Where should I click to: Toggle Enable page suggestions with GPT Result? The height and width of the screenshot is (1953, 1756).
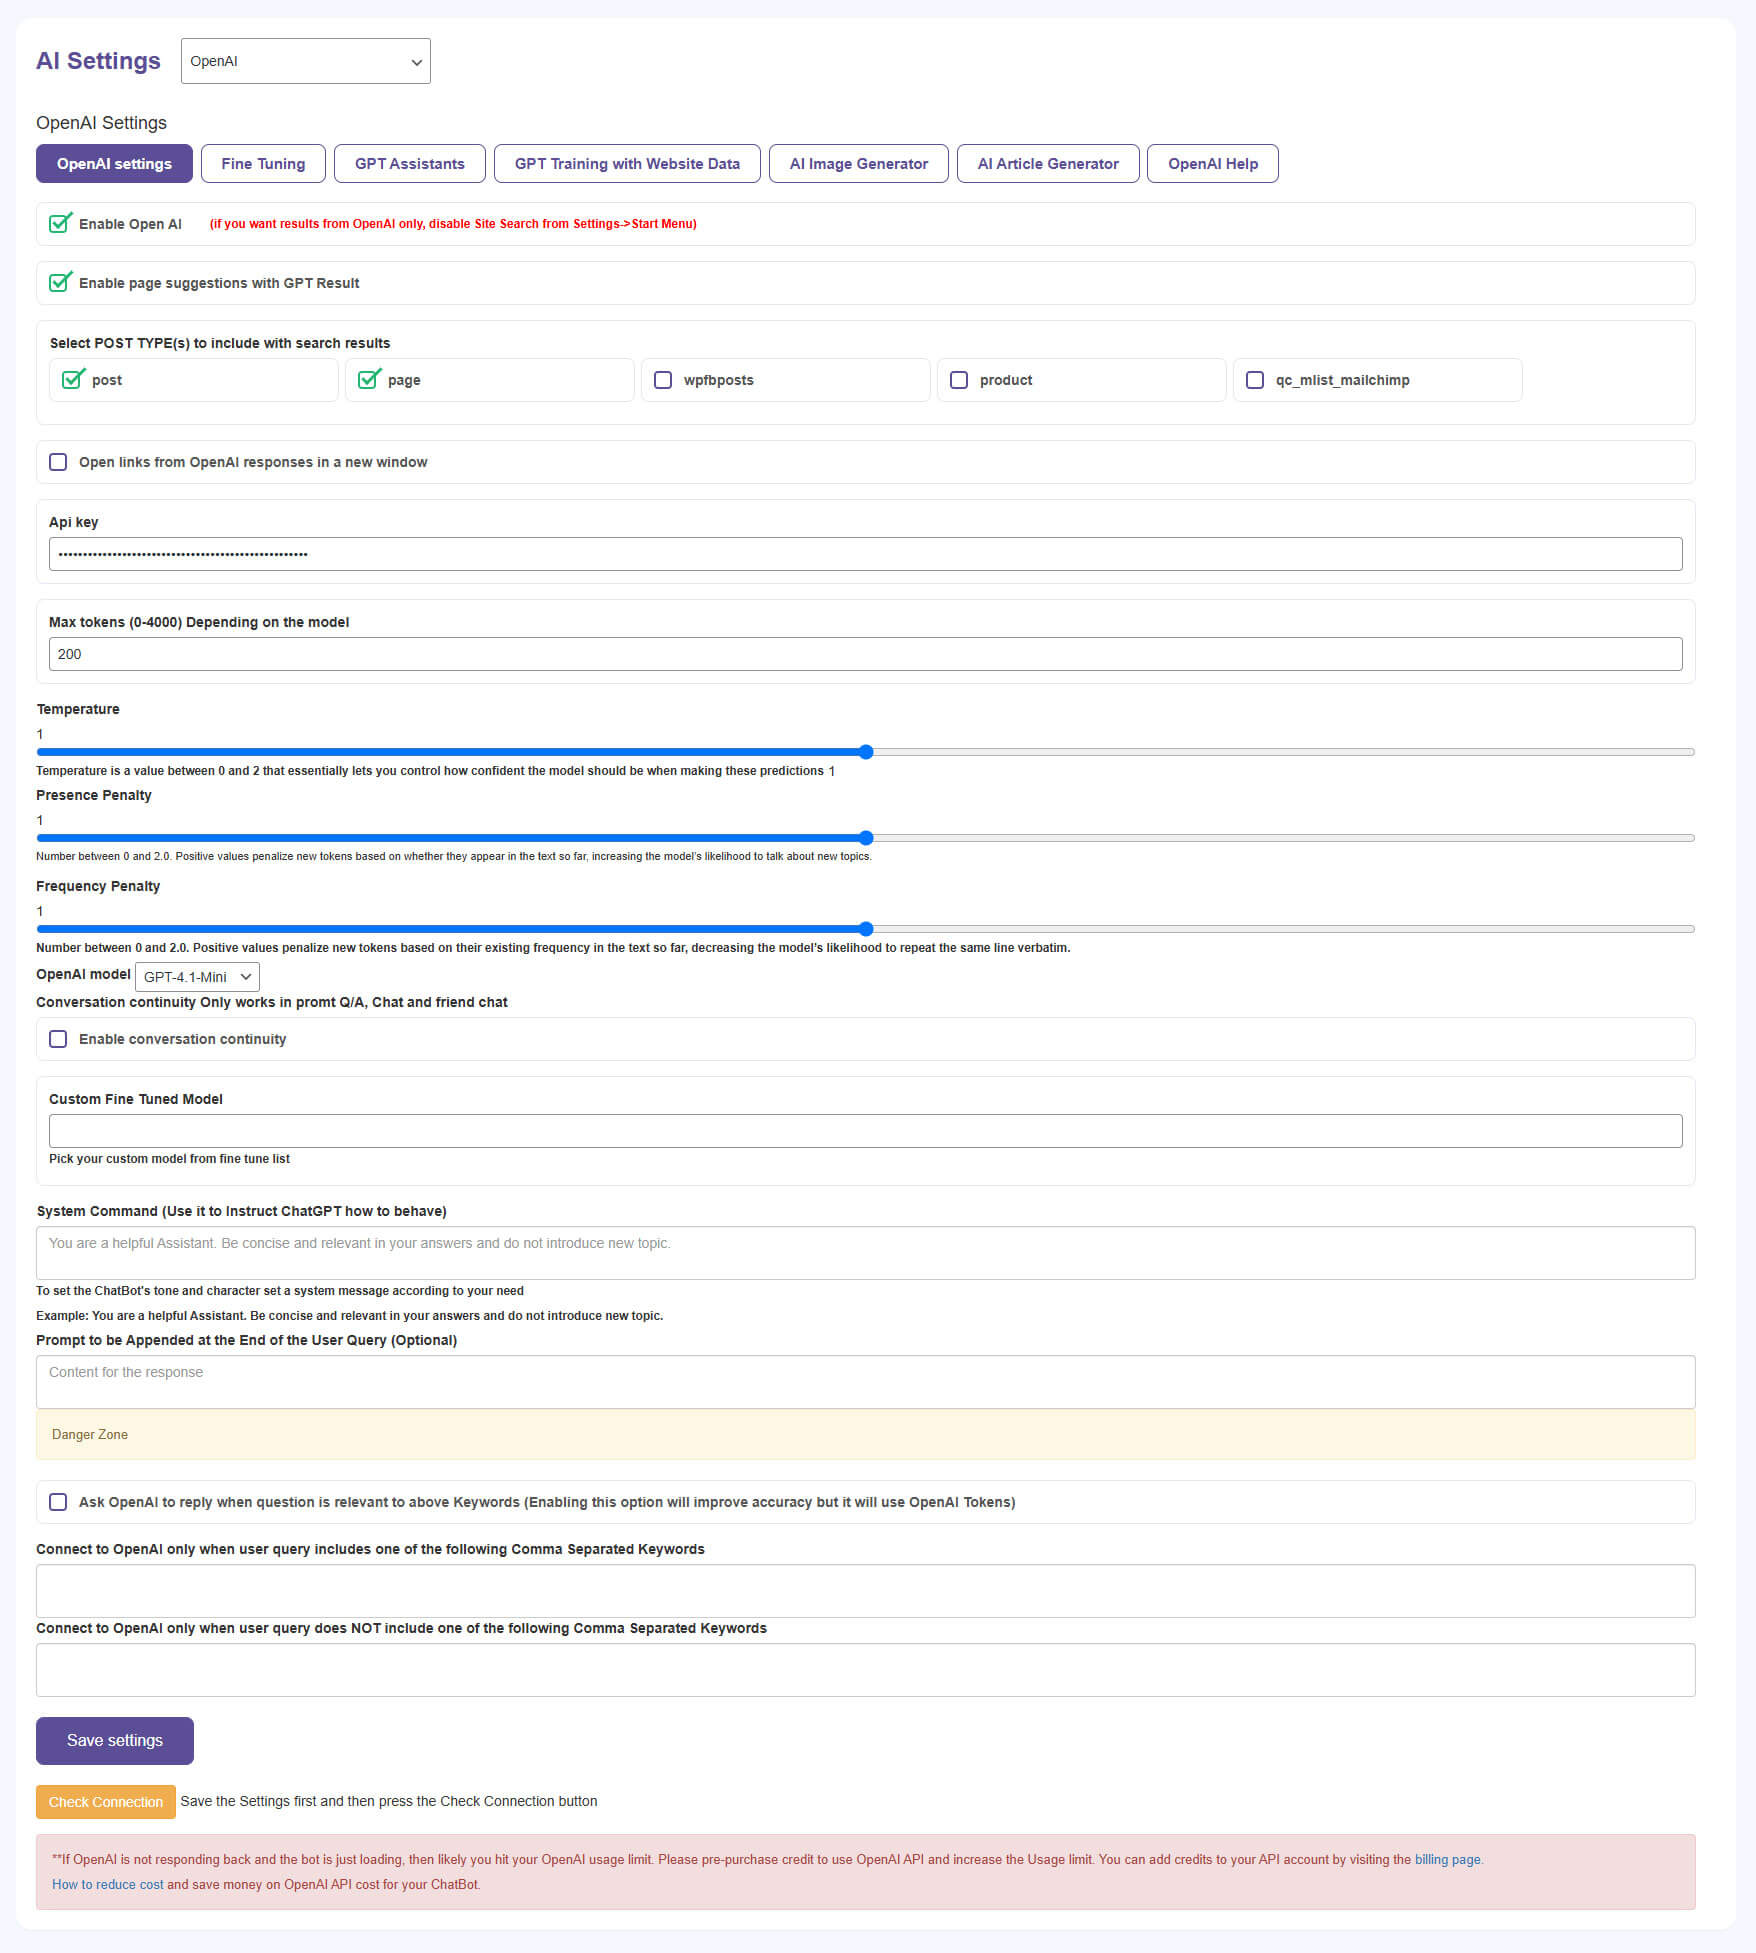59,282
